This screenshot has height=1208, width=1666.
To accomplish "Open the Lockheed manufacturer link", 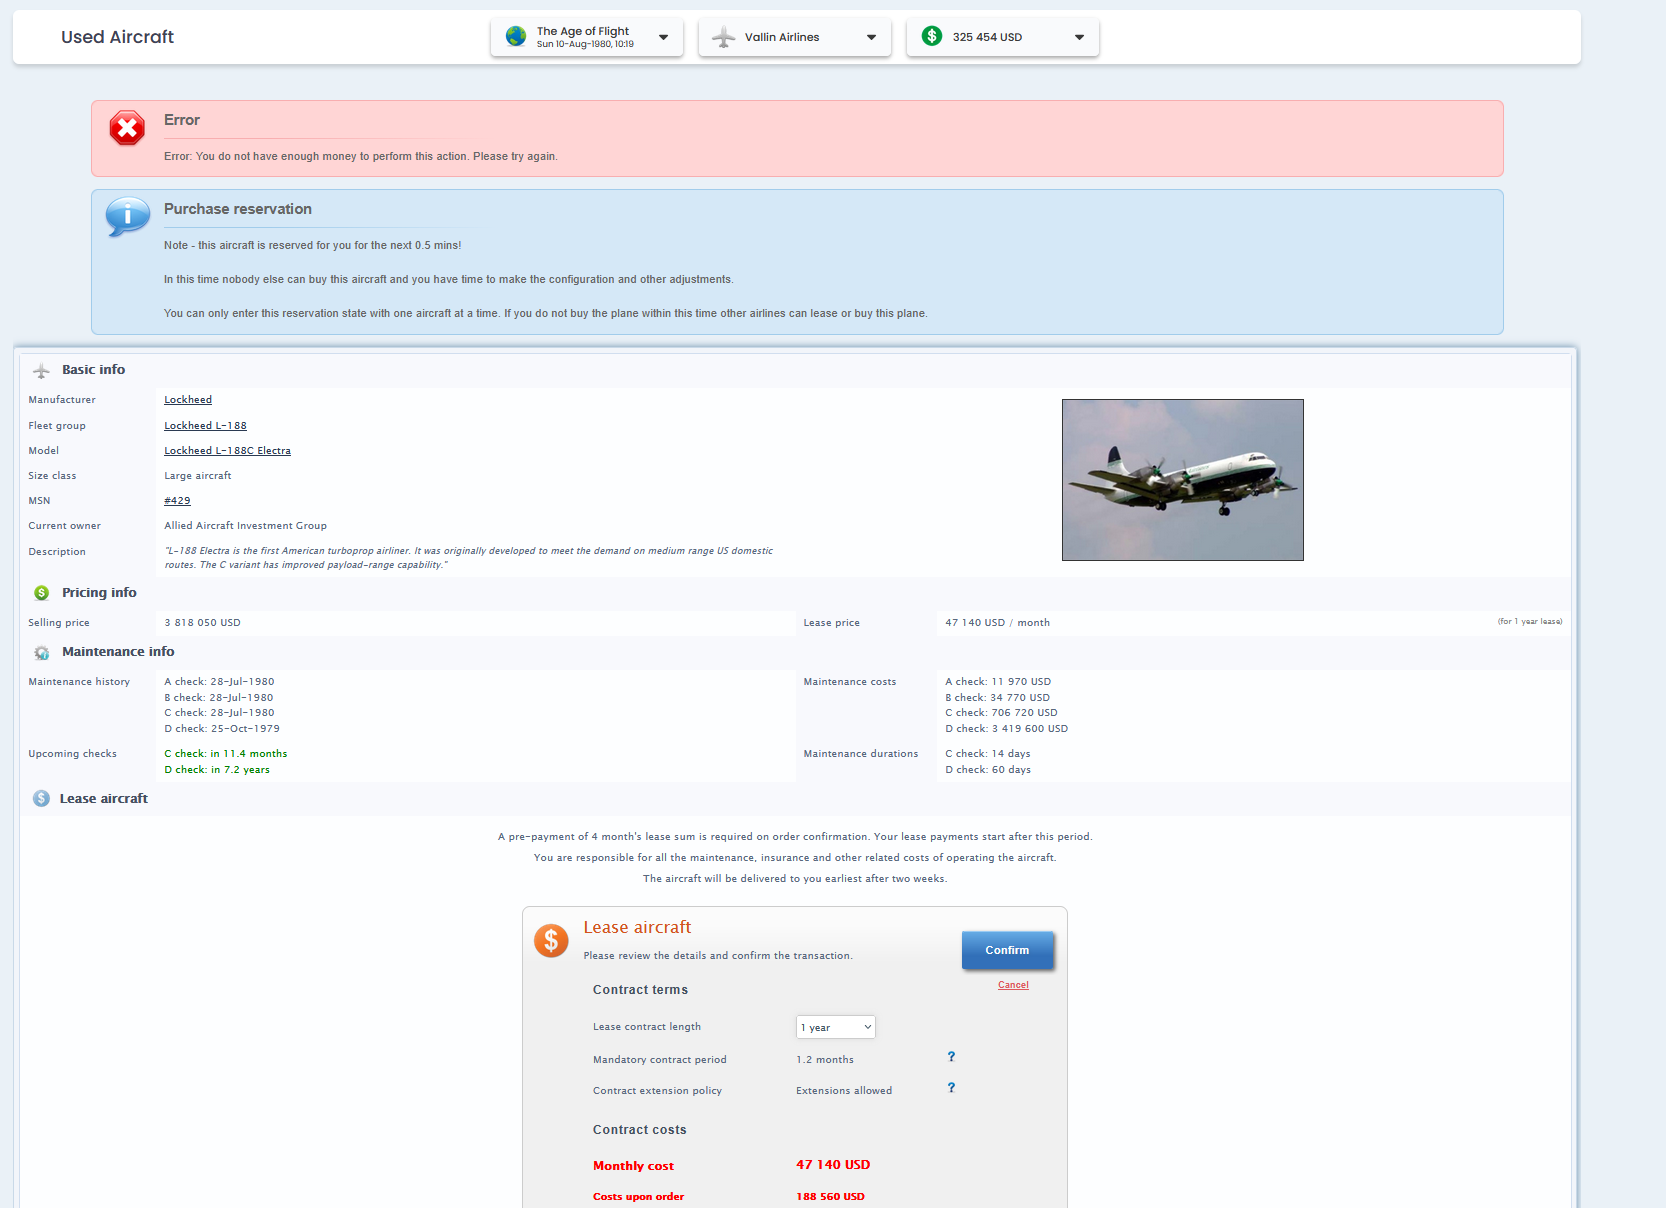I will point(188,399).
